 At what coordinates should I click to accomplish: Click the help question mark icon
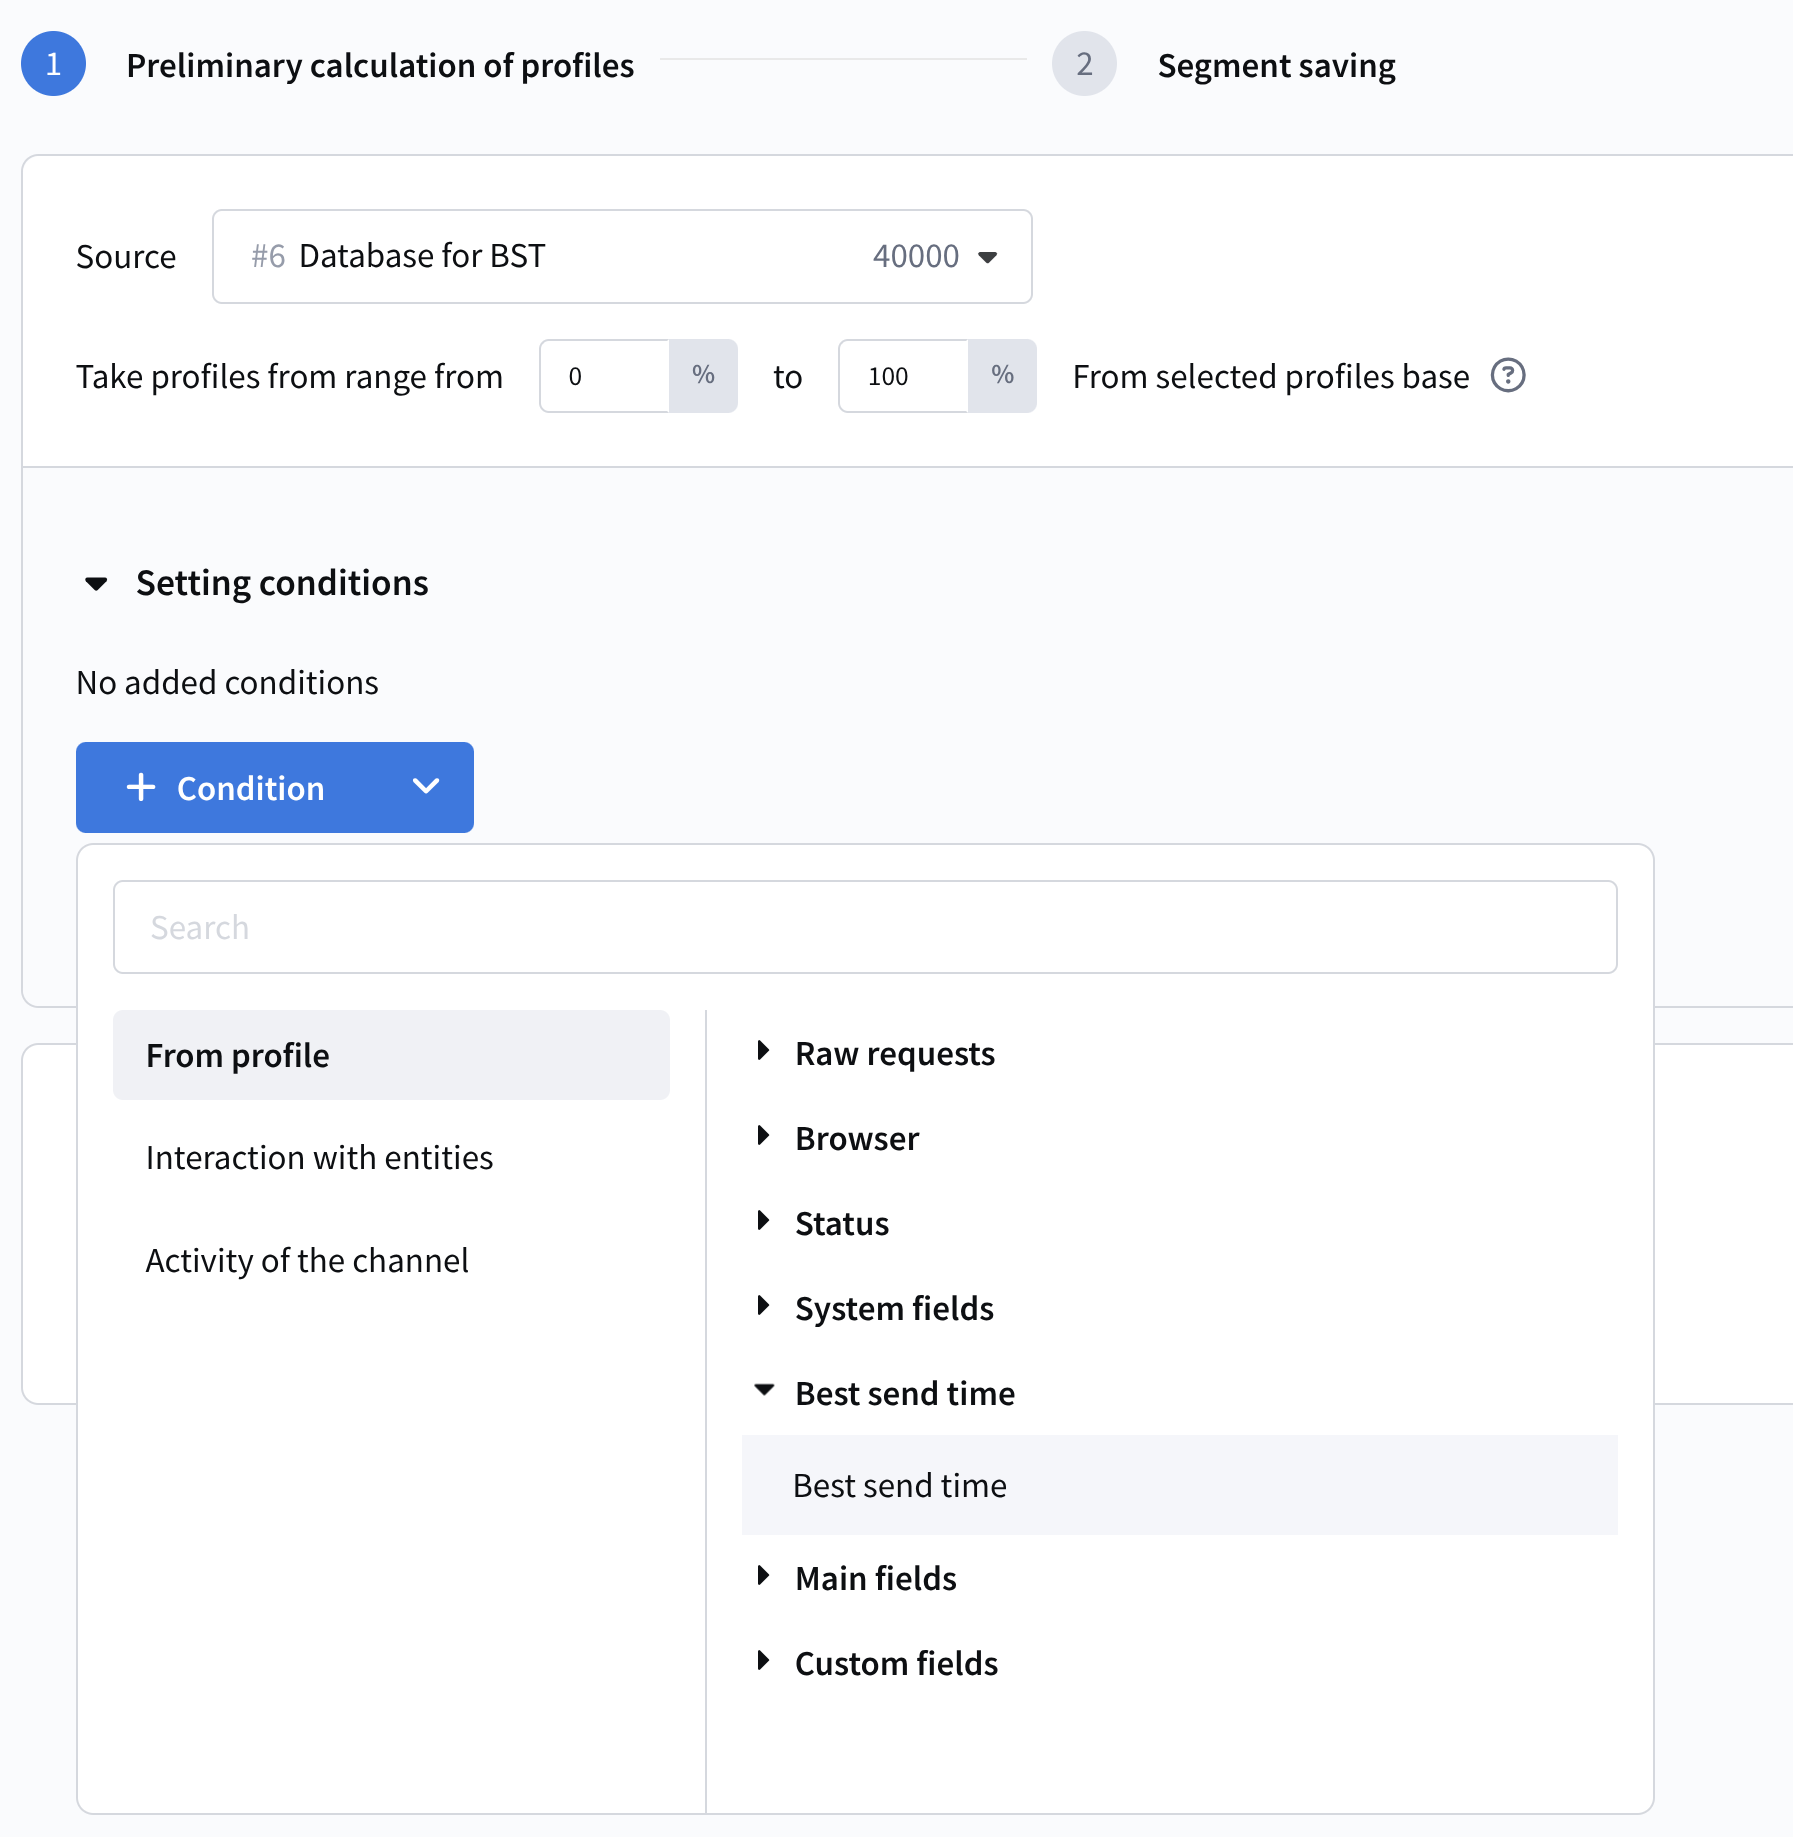1507,376
